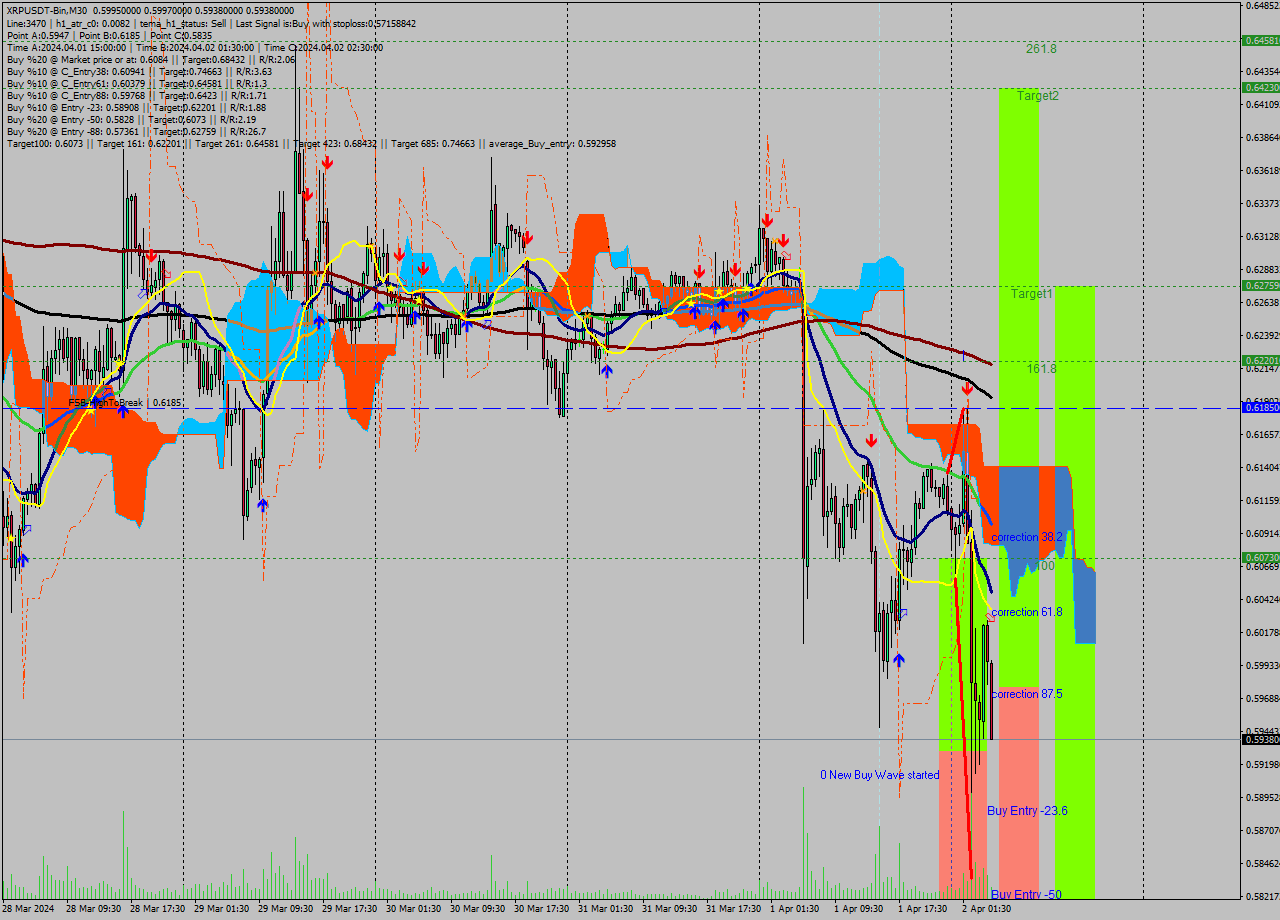
Task: Select the '30 Mar 17:30' time label
Action: (541, 909)
